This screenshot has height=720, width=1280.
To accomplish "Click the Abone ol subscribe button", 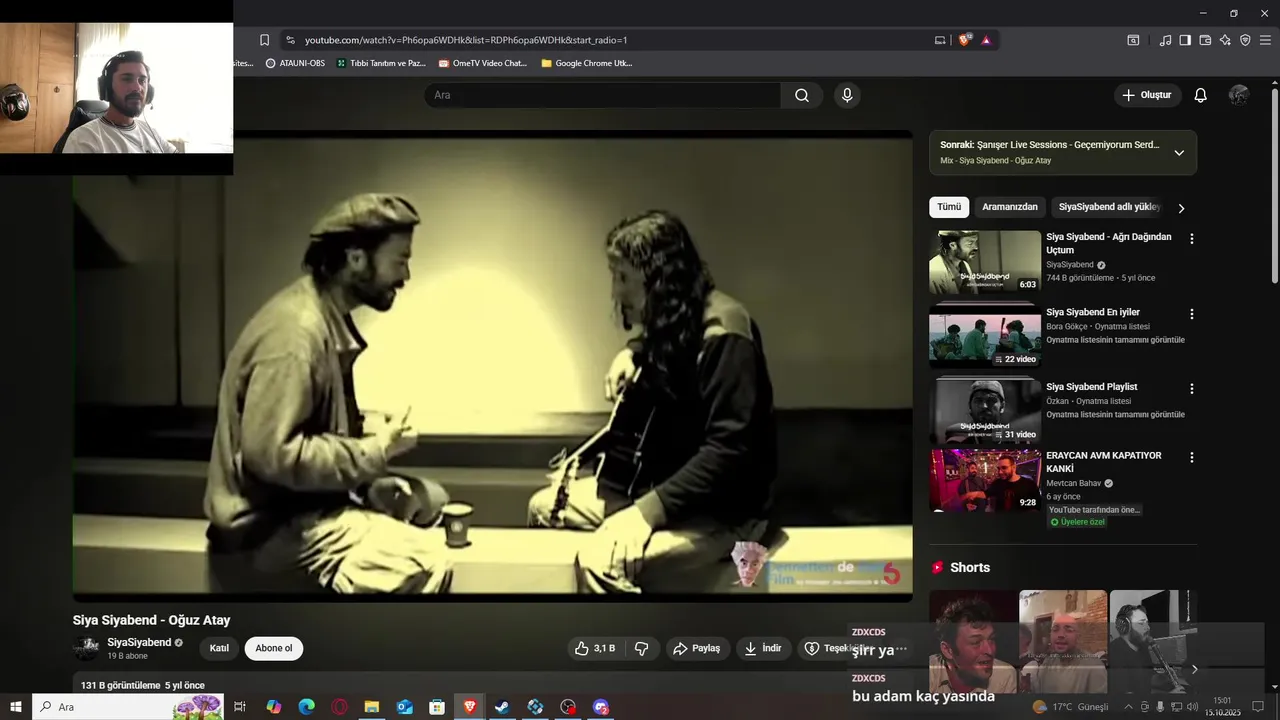I will 274,648.
